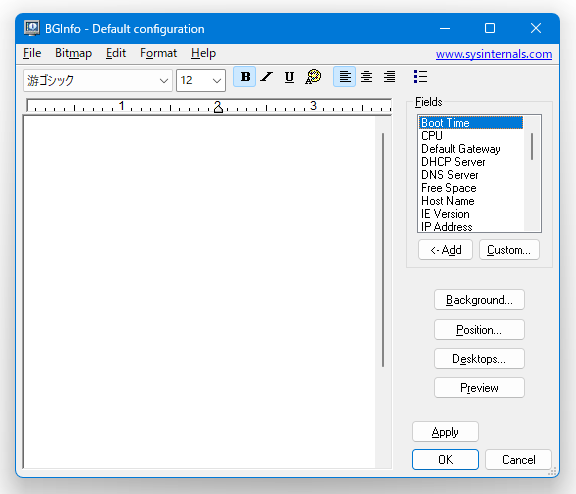Select Boot Time in Fields list
This screenshot has height=494, width=576.
471,123
